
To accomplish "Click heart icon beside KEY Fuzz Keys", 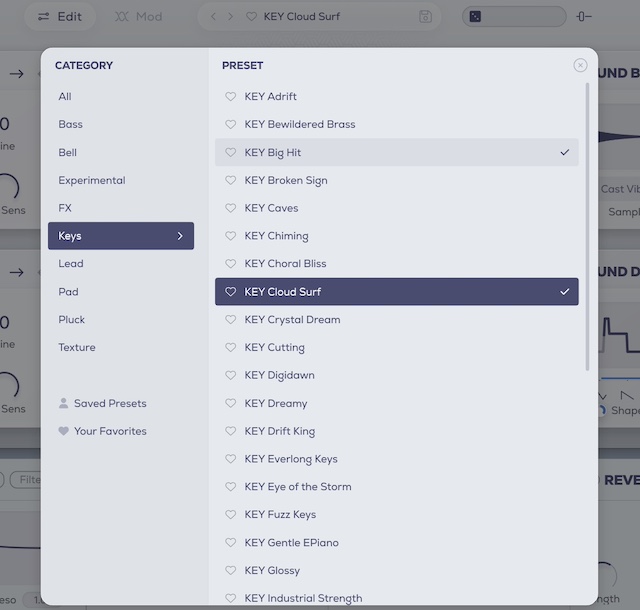I will [x=230, y=515].
